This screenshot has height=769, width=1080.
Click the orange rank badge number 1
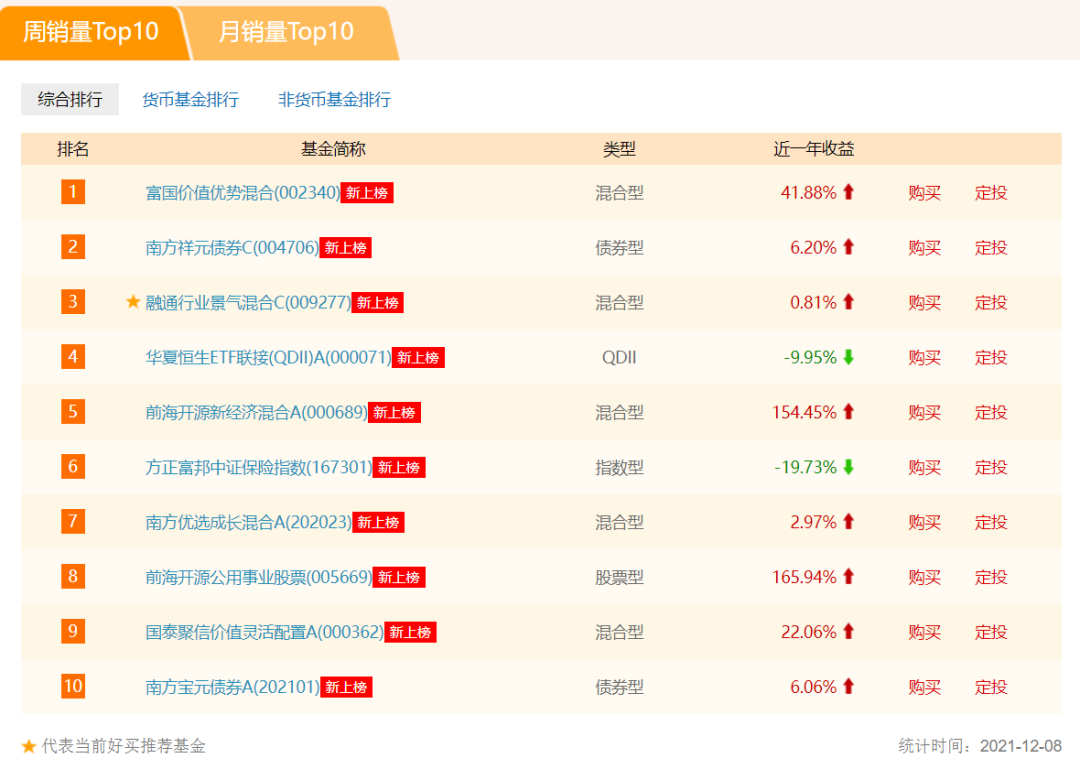pyautogui.click(x=72, y=192)
